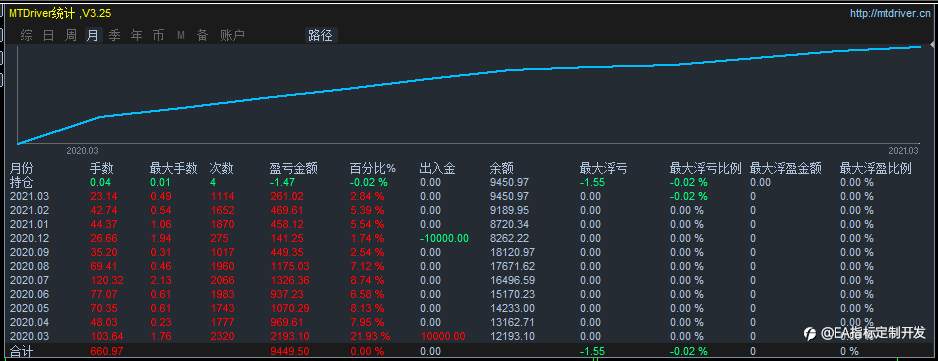Image resolution: width=938 pixels, height=361 pixels.
Task: Click the 持仓 profit value -1.47
Action: pyautogui.click(x=282, y=182)
